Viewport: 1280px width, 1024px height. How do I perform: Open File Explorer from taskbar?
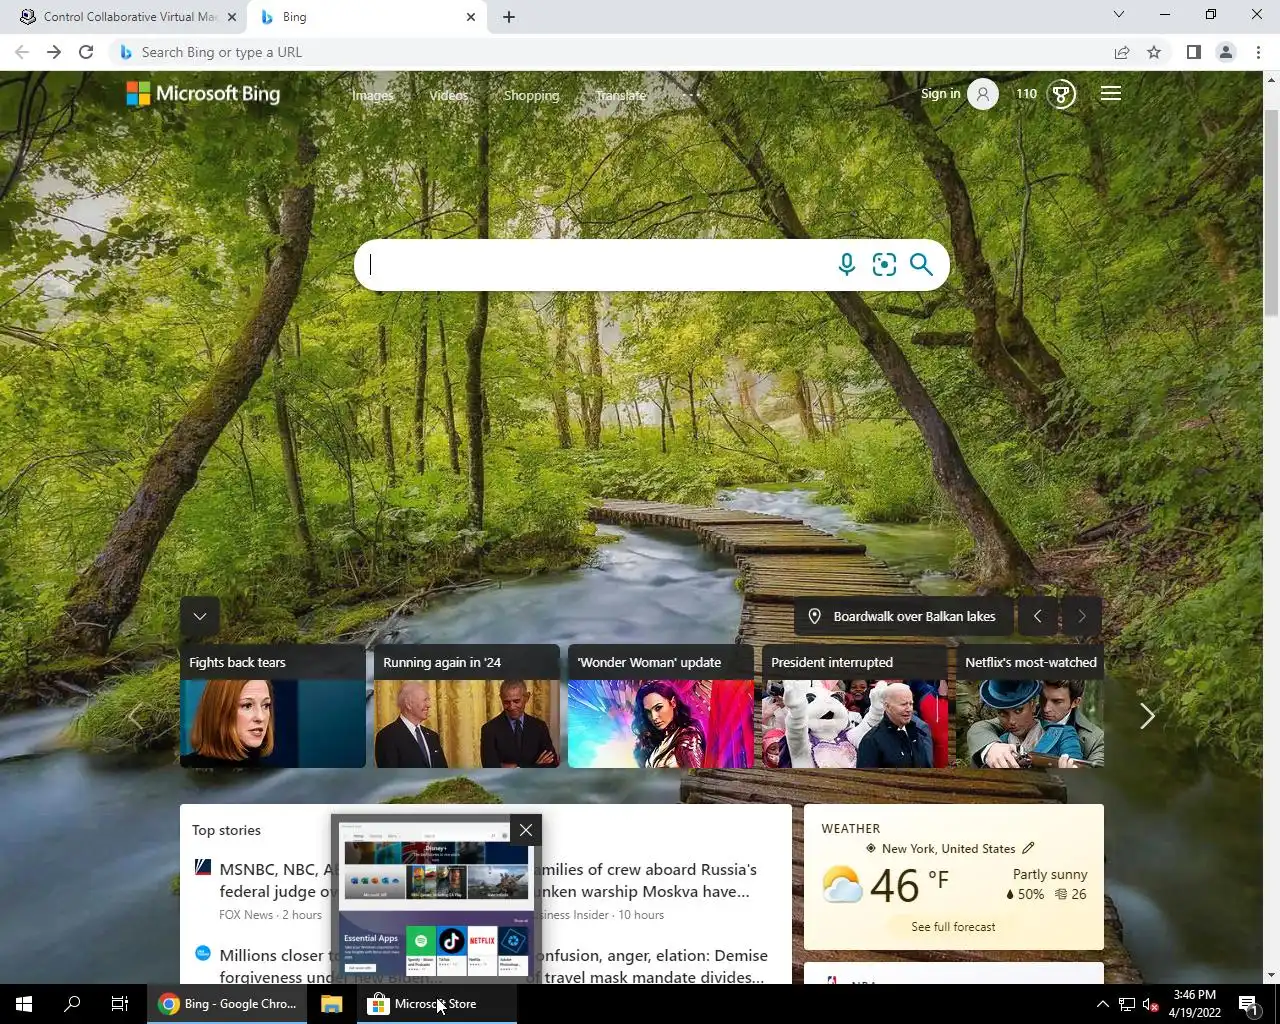click(332, 1004)
